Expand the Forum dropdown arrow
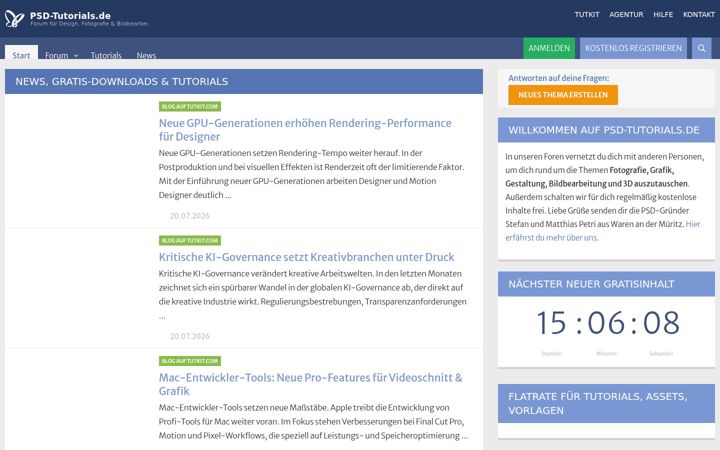 point(76,56)
